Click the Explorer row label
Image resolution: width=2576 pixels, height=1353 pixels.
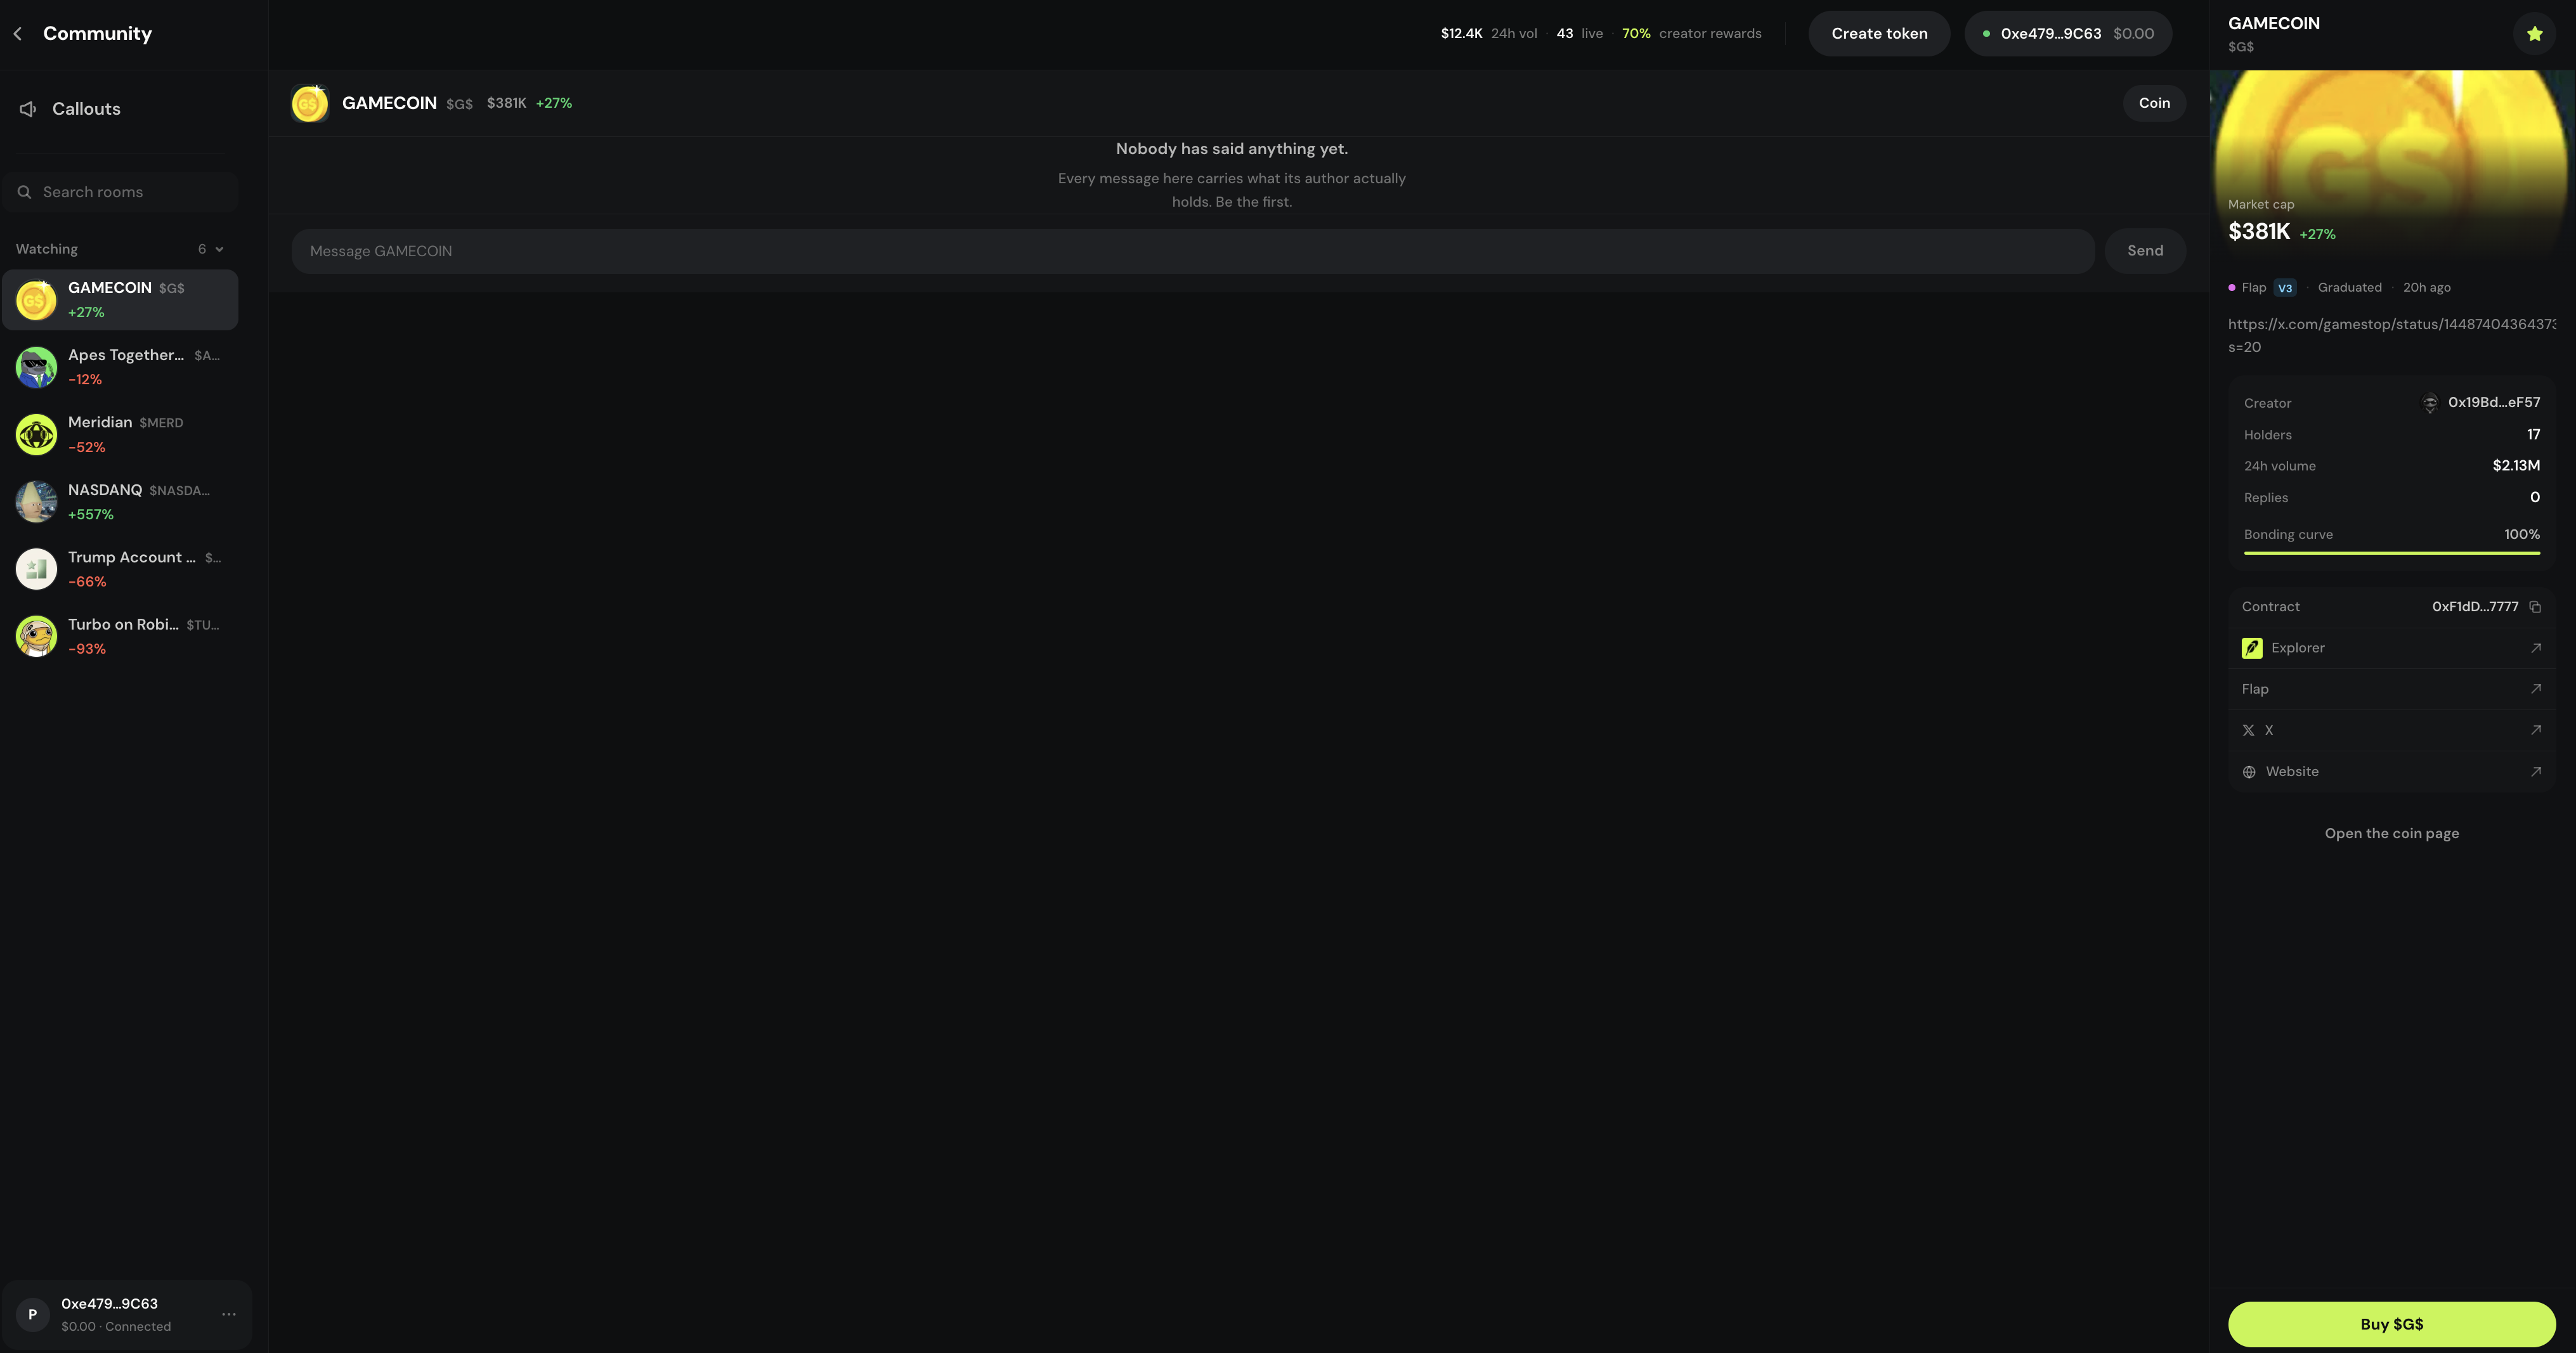tap(2298, 648)
